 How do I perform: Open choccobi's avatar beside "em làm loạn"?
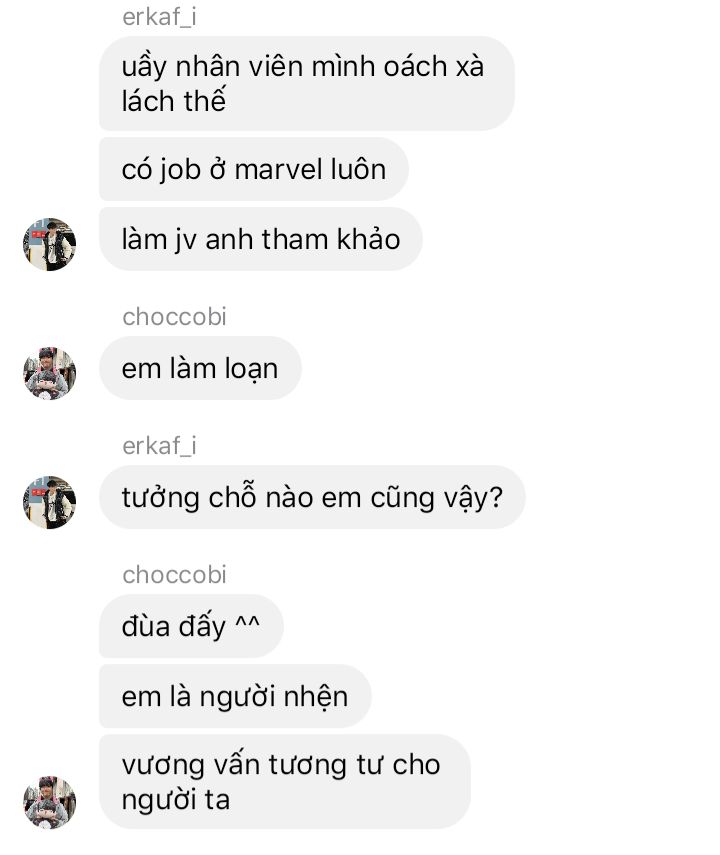click(x=49, y=373)
